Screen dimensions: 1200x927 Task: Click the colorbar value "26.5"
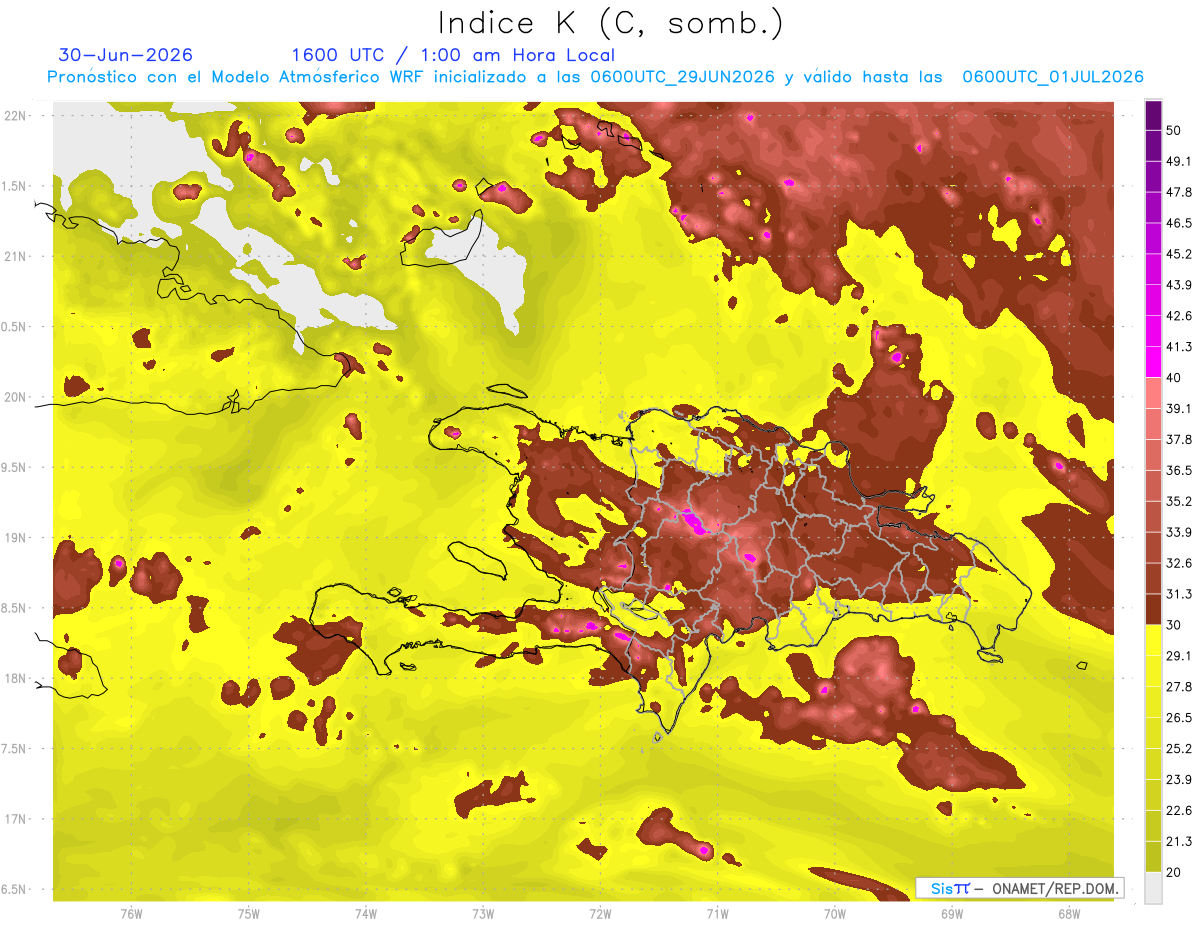pyautogui.click(x=1179, y=718)
